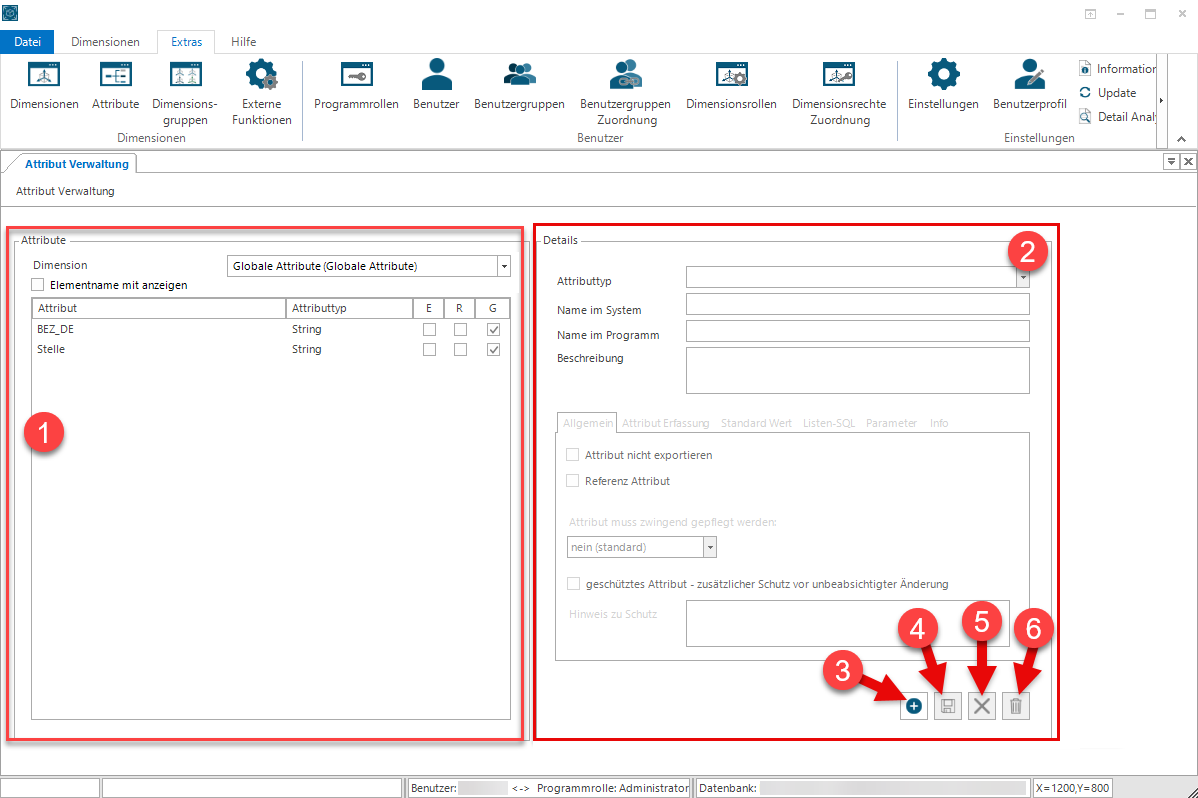Sort by the Attribut column header

(x=158, y=308)
